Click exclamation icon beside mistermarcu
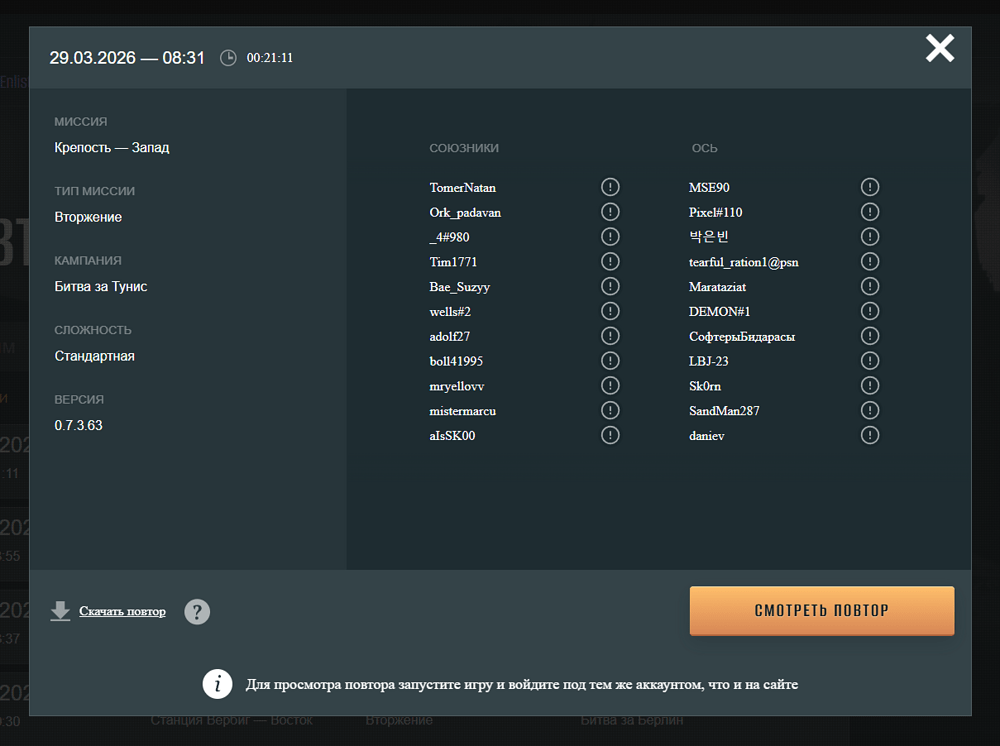This screenshot has width=1000, height=746. (x=610, y=410)
